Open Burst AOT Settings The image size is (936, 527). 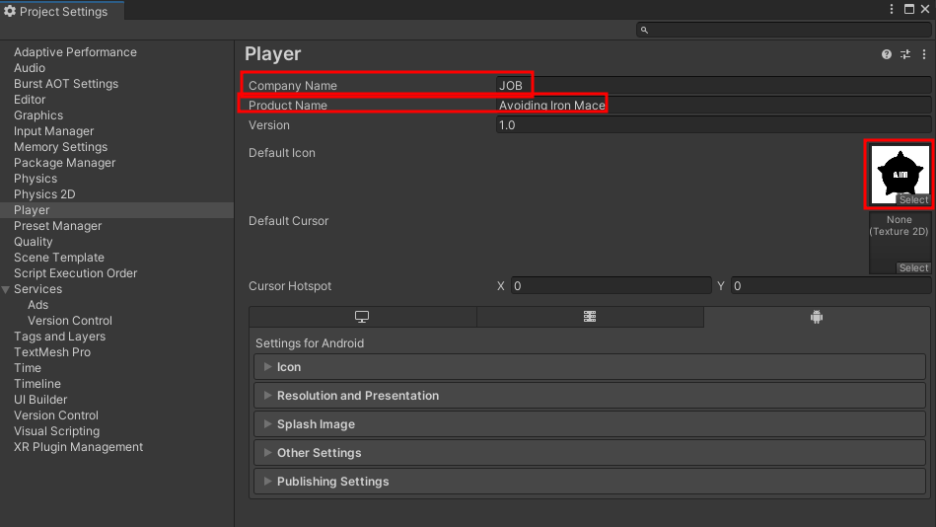coord(66,84)
